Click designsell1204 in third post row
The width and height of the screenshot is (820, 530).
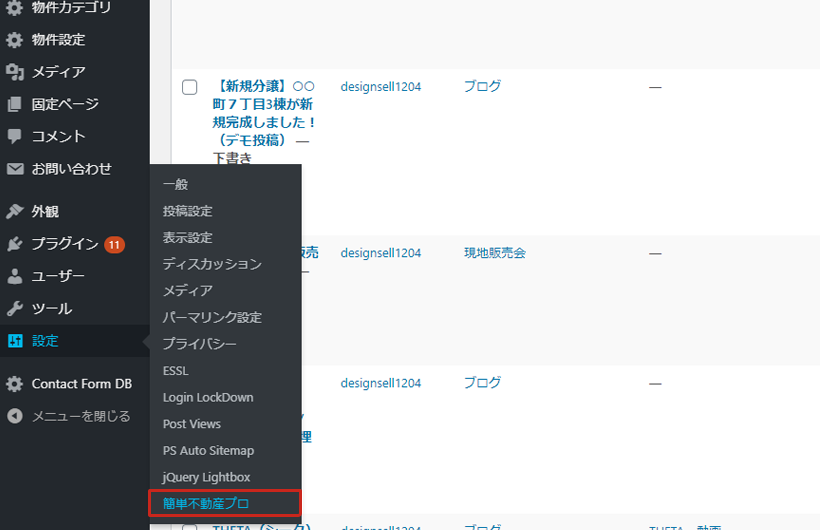coord(381,384)
